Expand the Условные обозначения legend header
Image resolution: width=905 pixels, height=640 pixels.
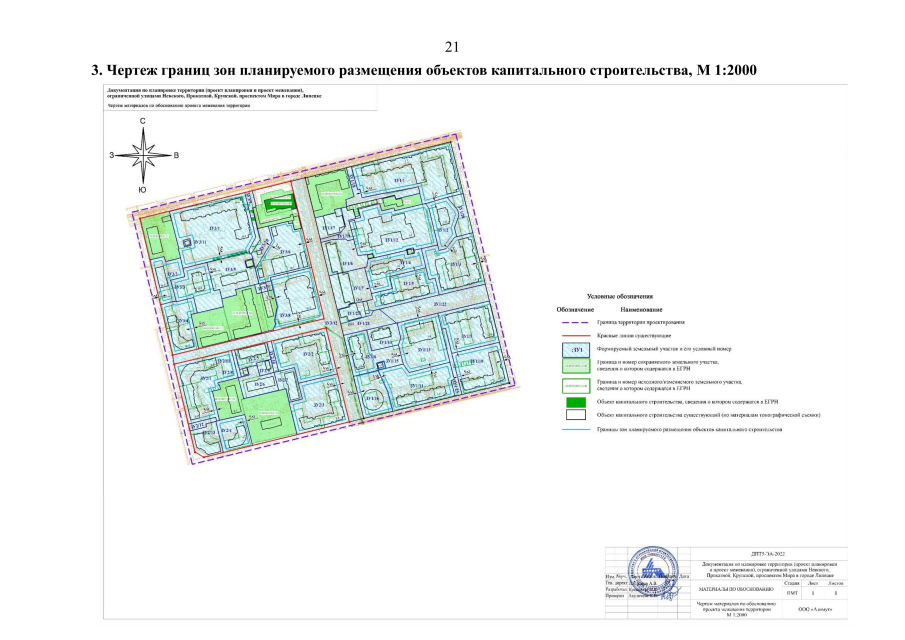point(621,297)
